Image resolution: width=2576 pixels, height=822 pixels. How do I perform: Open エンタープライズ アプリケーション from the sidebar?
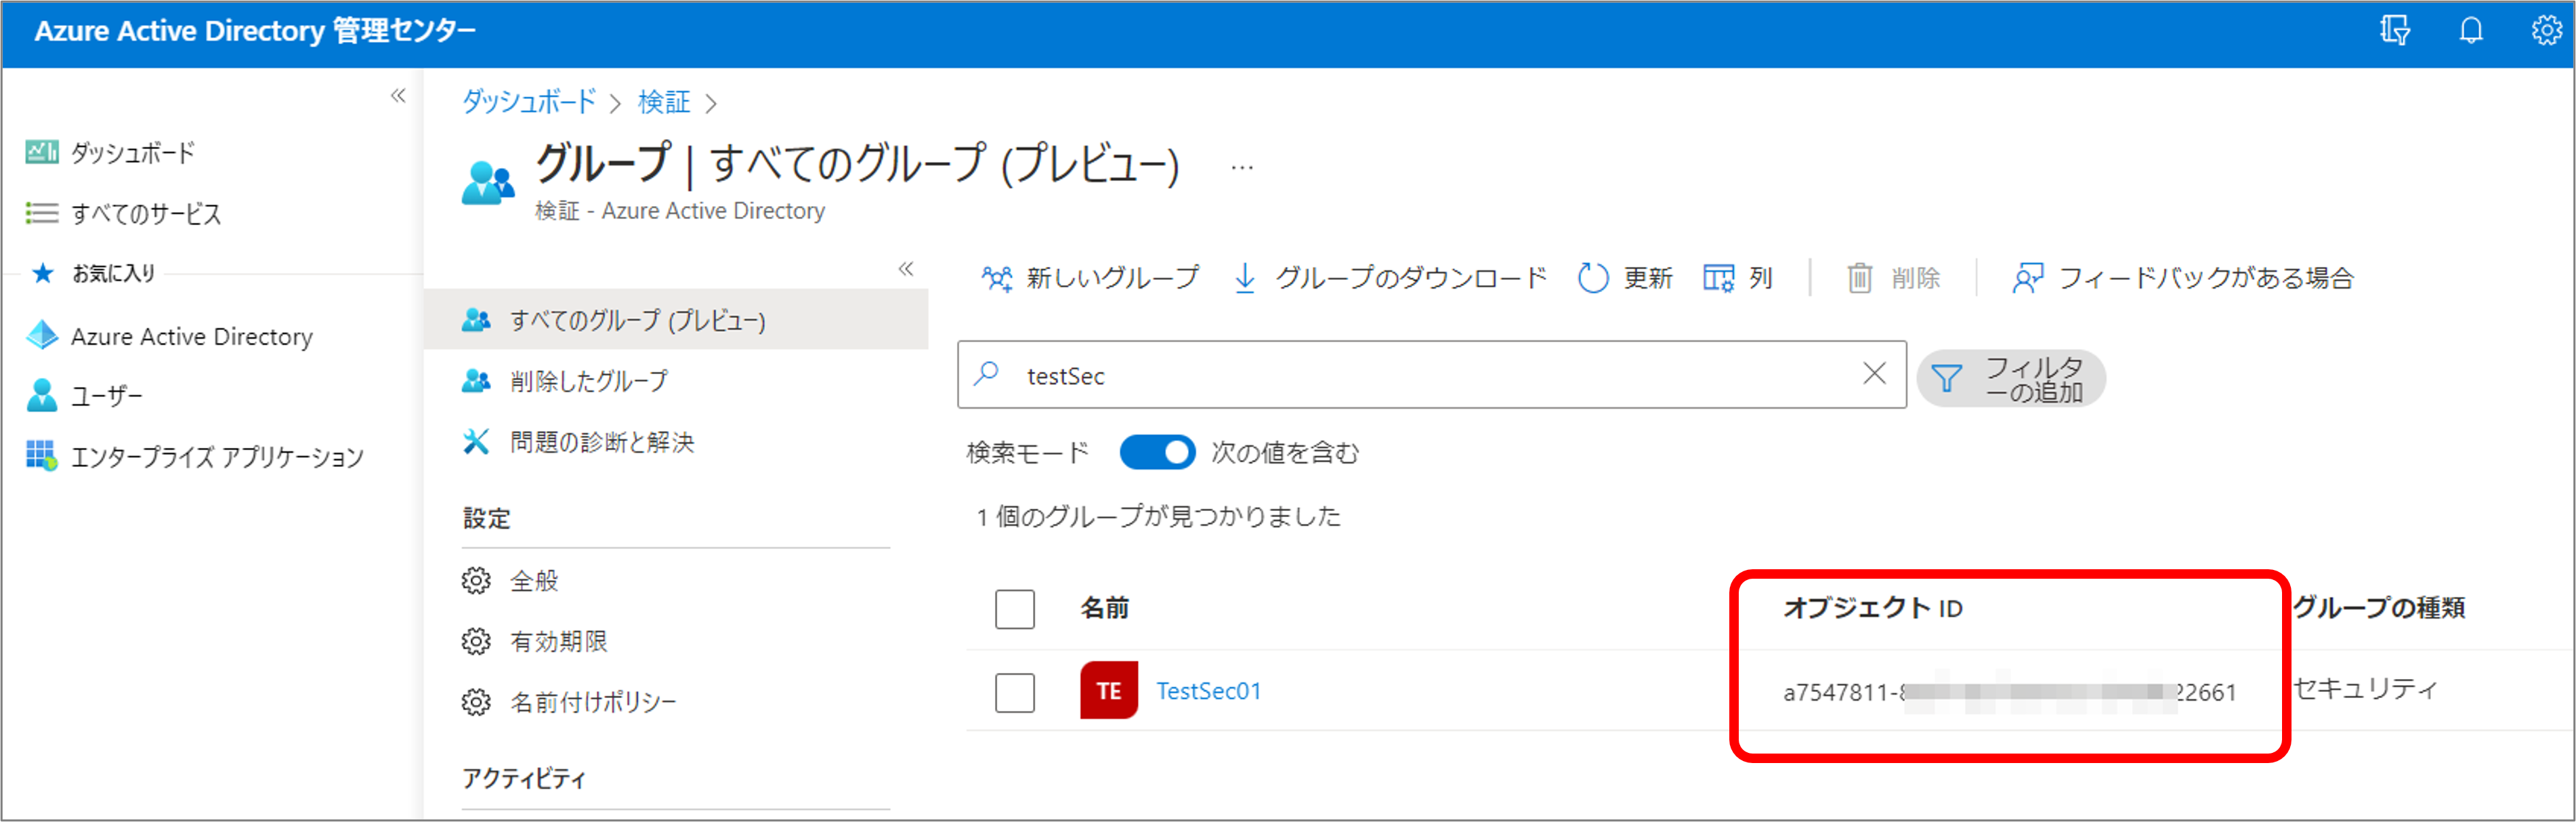tap(41, 456)
